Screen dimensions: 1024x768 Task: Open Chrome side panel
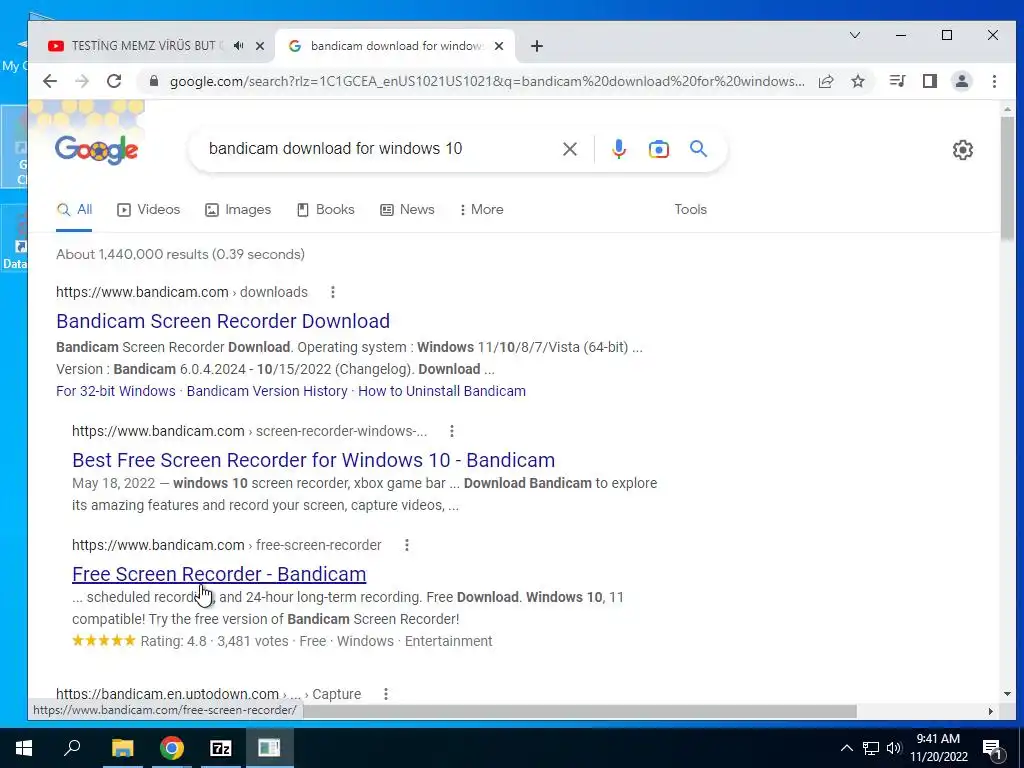point(930,81)
